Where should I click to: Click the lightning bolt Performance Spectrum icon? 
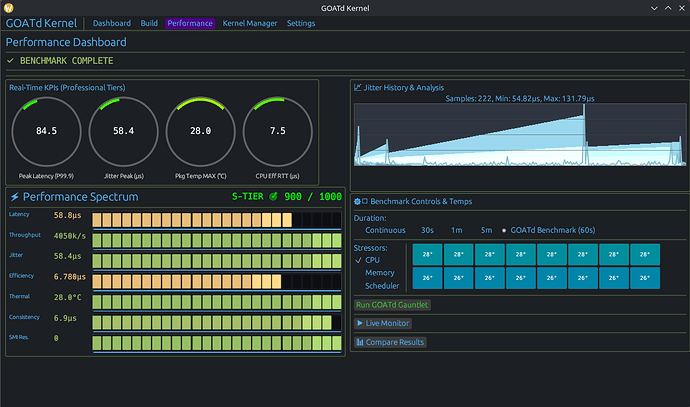pyautogui.click(x=13, y=197)
